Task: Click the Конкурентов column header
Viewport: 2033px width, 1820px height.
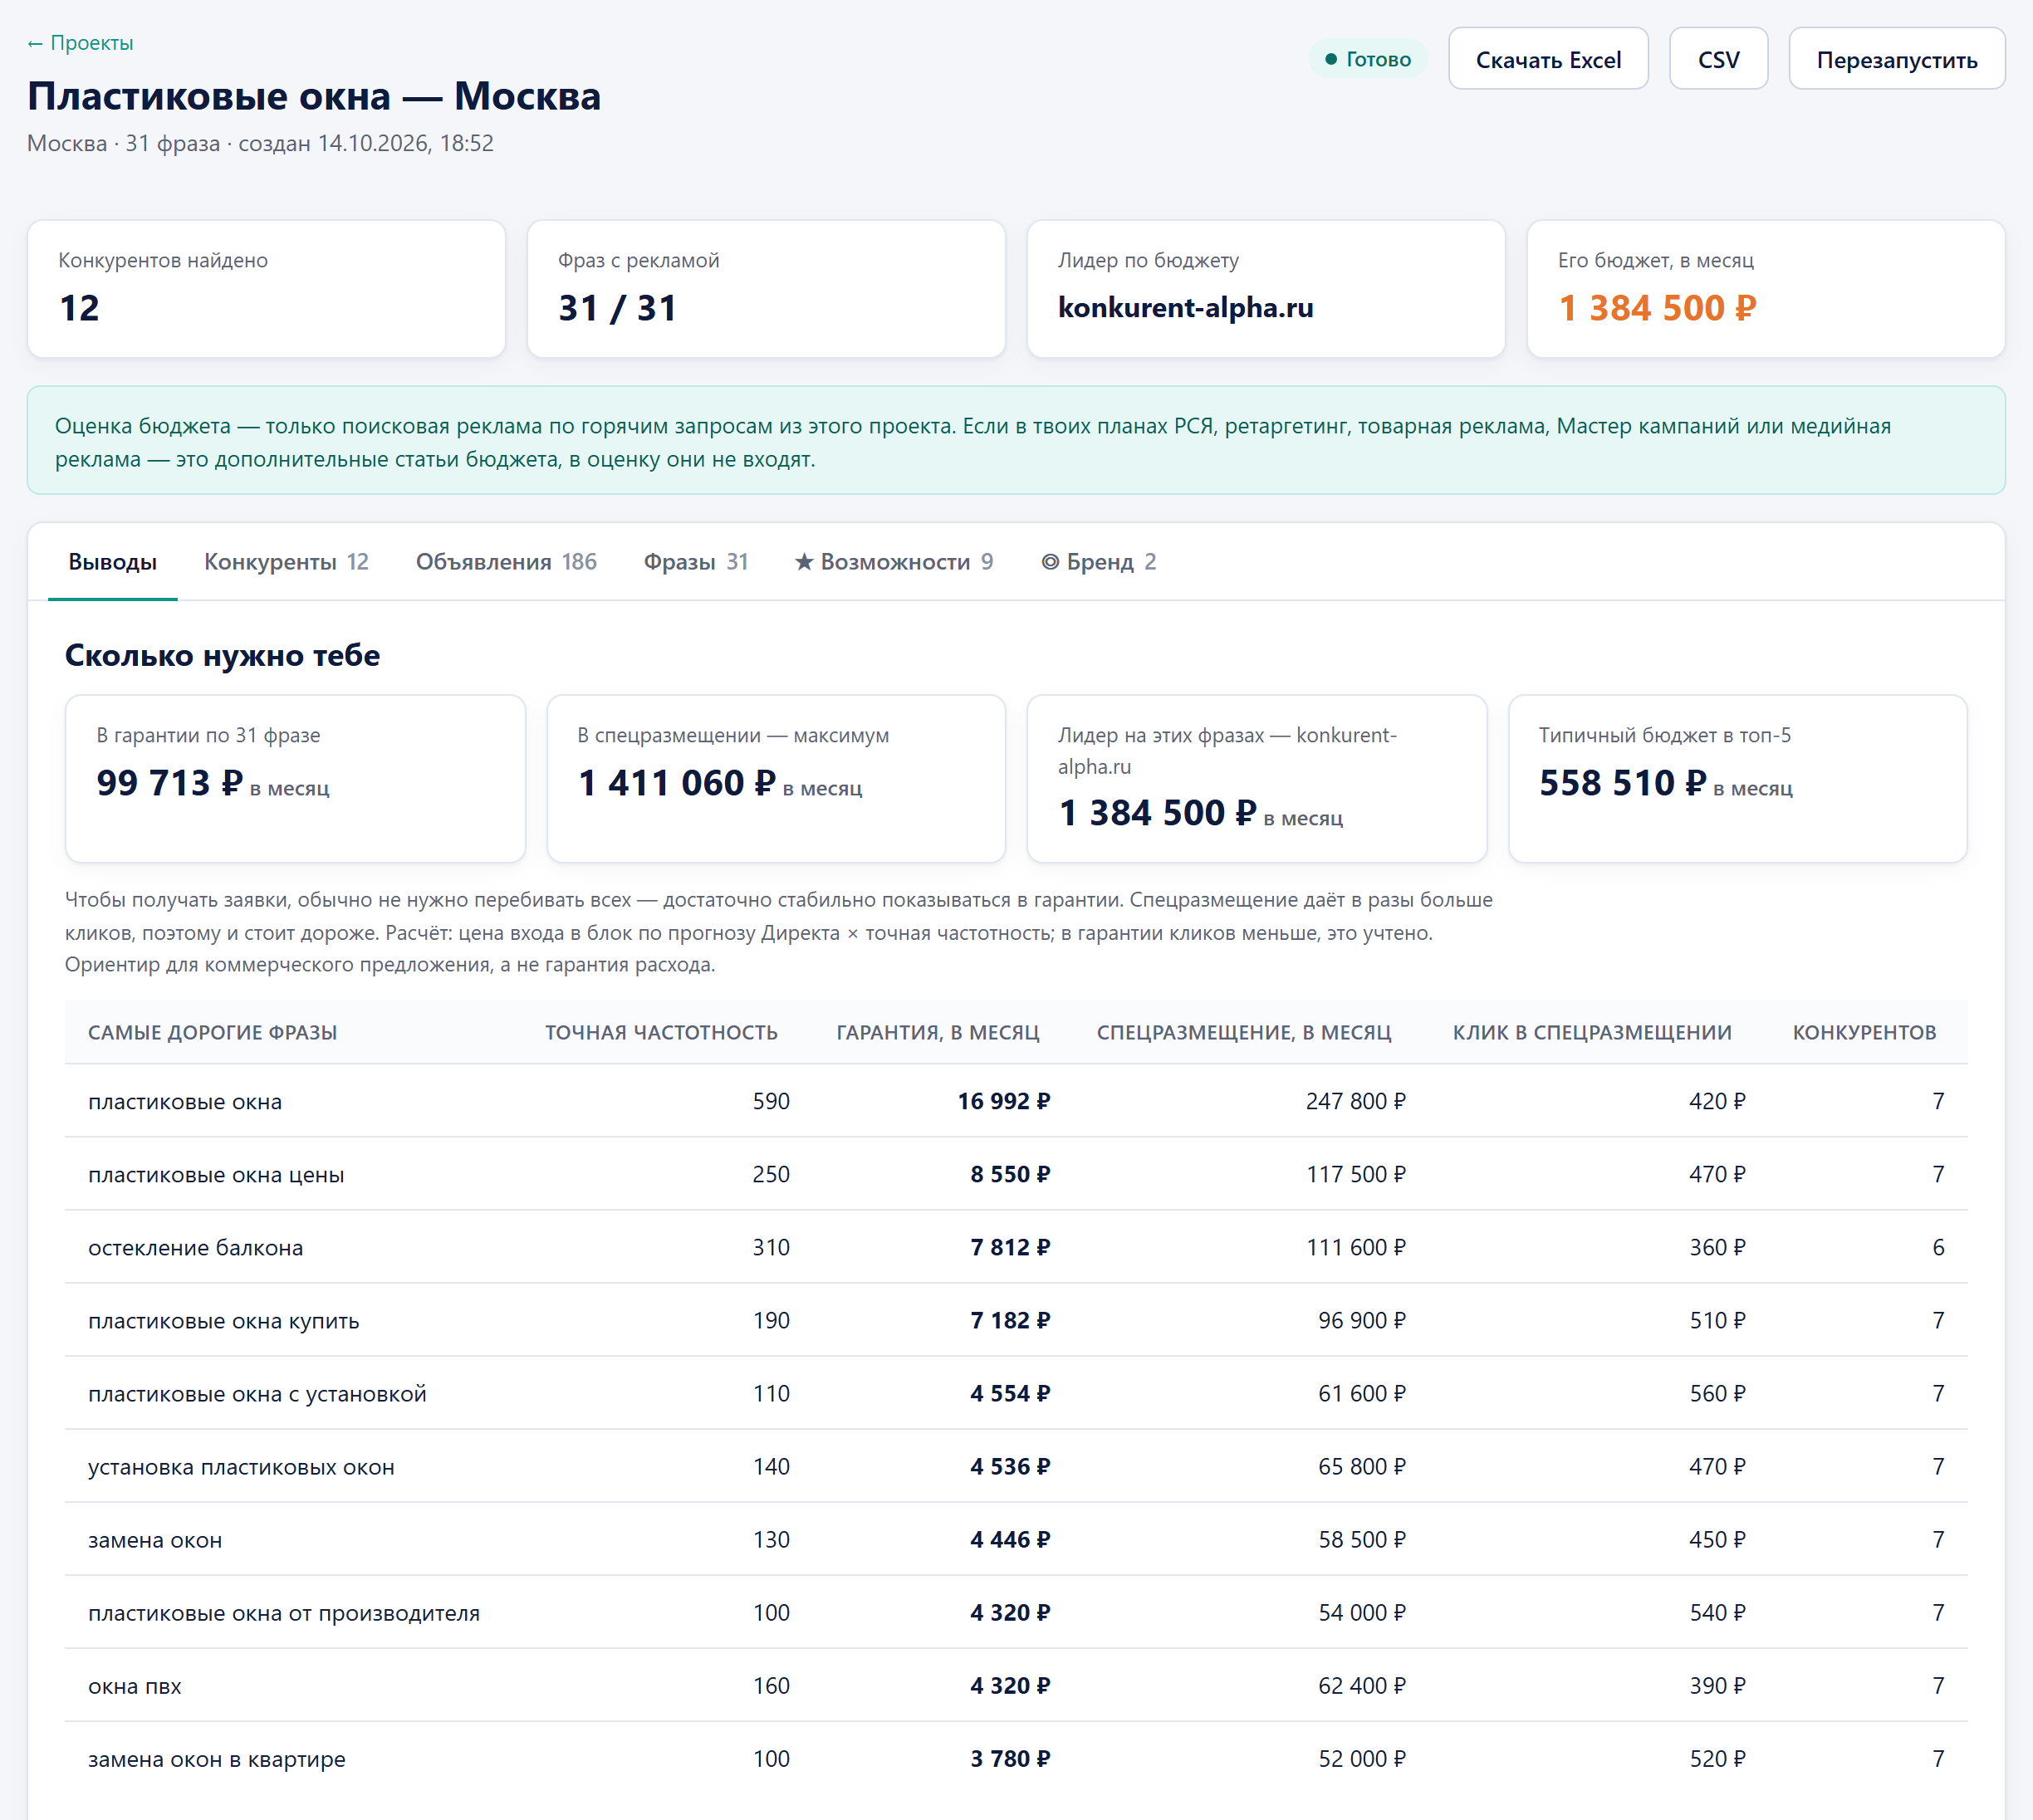Action: [1864, 1032]
